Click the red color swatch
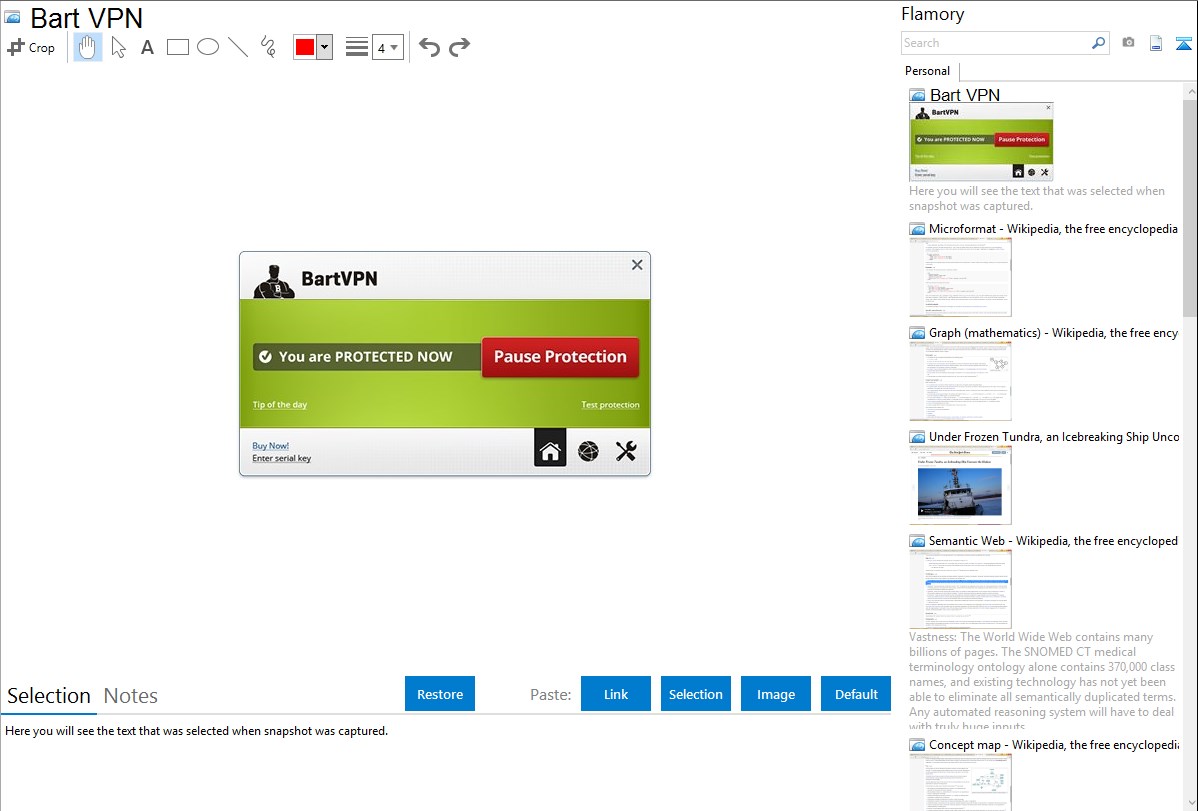This screenshot has height=811, width=1198. (x=305, y=47)
